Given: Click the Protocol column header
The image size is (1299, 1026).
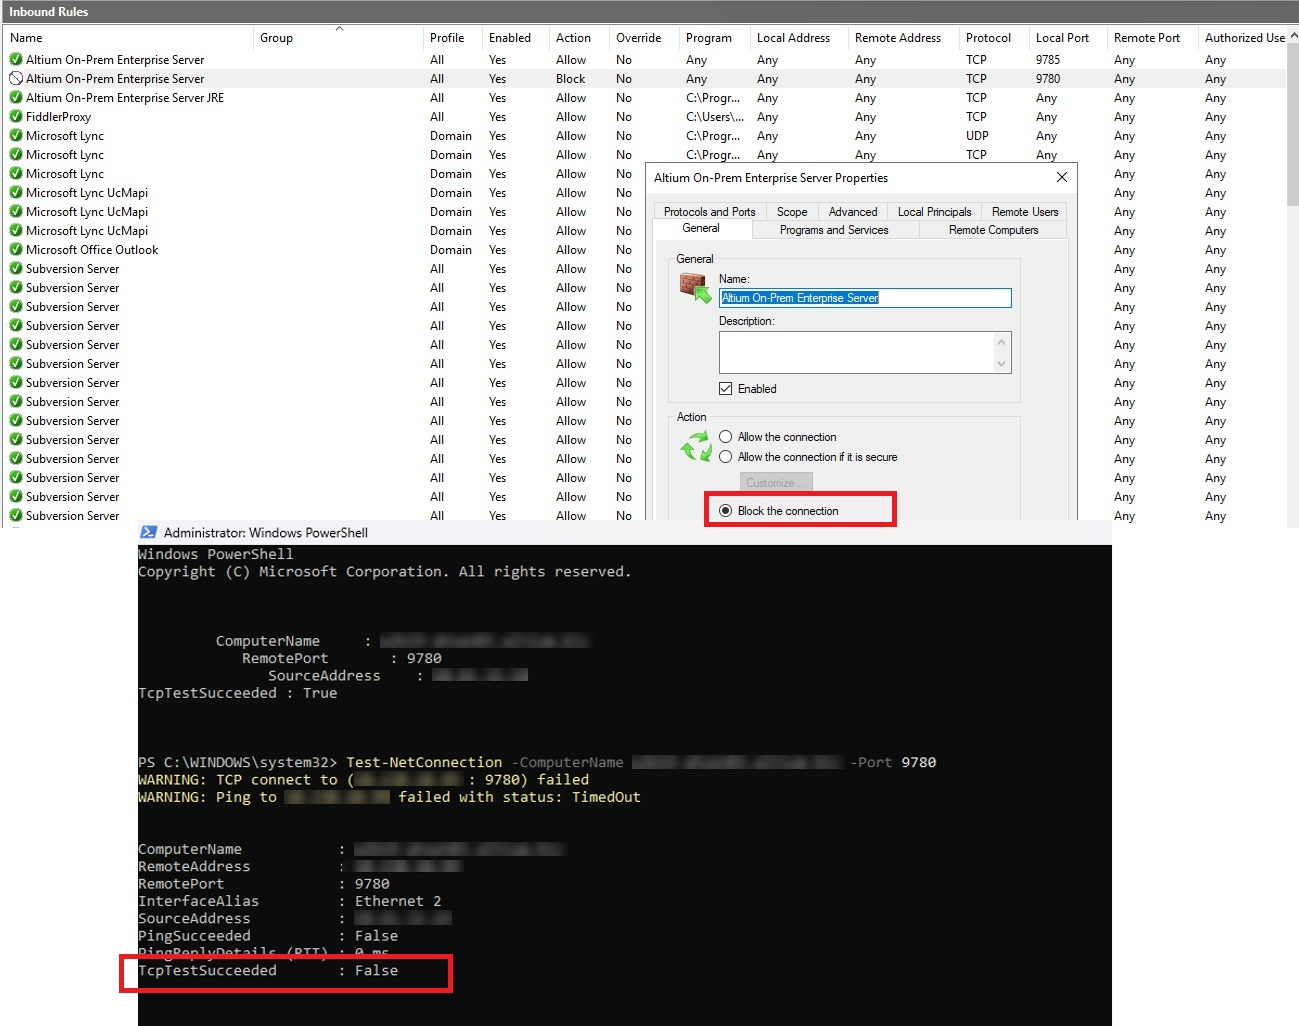Looking at the screenshot, I should pyautogui.click(x=995, y=38).
